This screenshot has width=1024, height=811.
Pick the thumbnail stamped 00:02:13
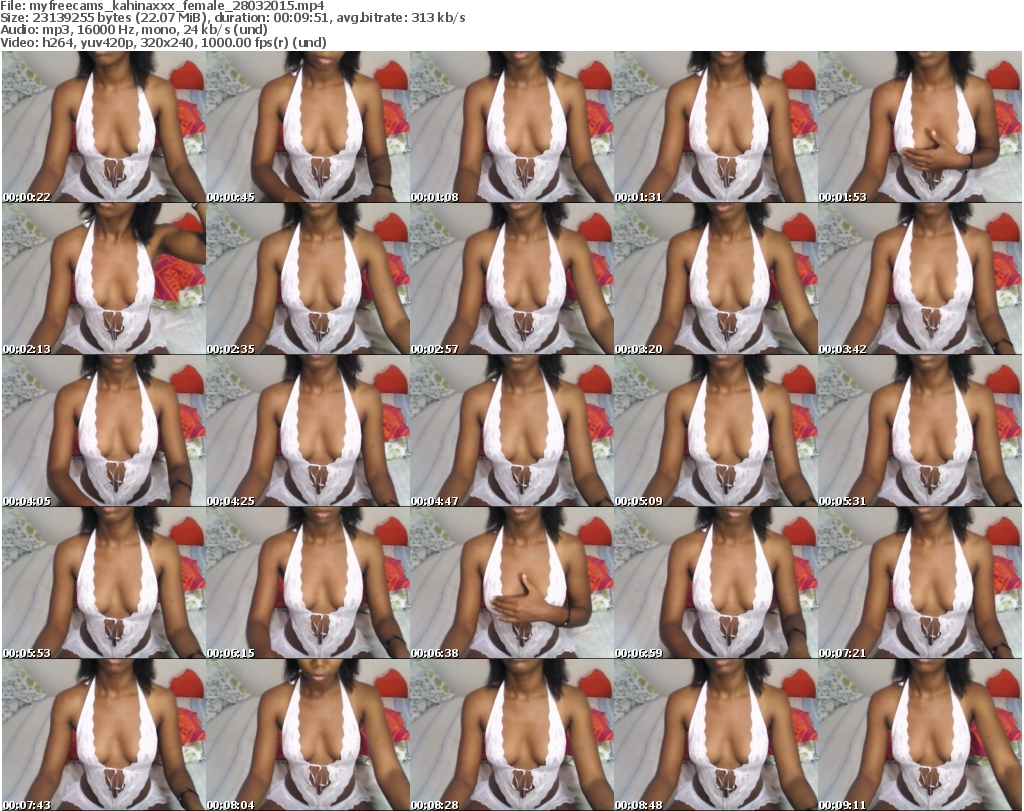(x=104, y=279)
